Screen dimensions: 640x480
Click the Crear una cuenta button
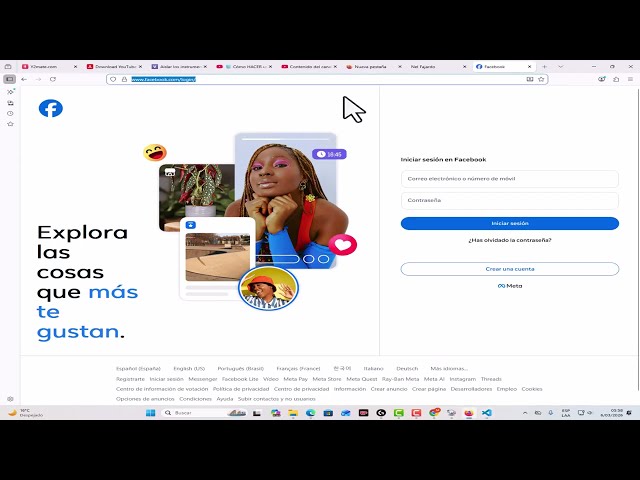pos(510,269)
